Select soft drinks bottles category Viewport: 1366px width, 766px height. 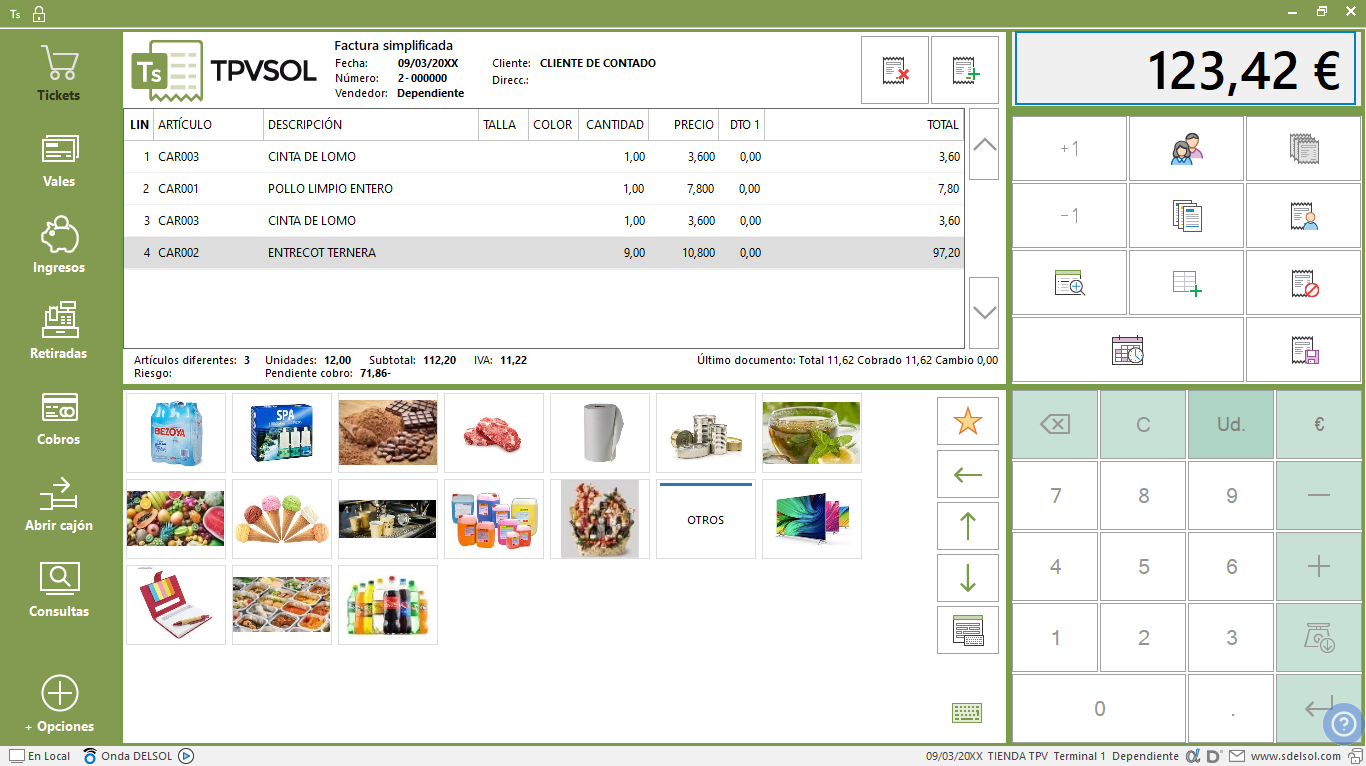pyautogui.click(x=388, y=605)
